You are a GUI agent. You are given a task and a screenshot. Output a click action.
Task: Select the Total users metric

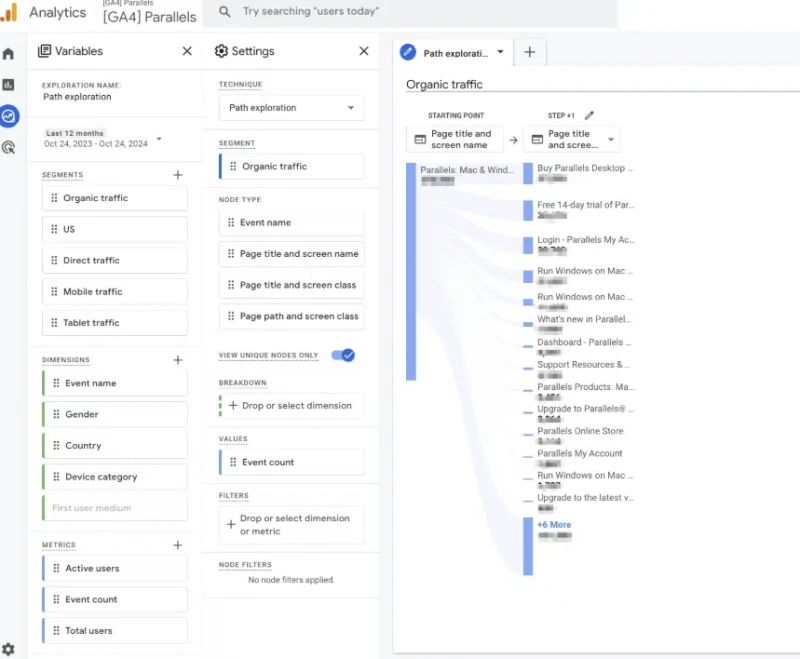coord(115,630)
